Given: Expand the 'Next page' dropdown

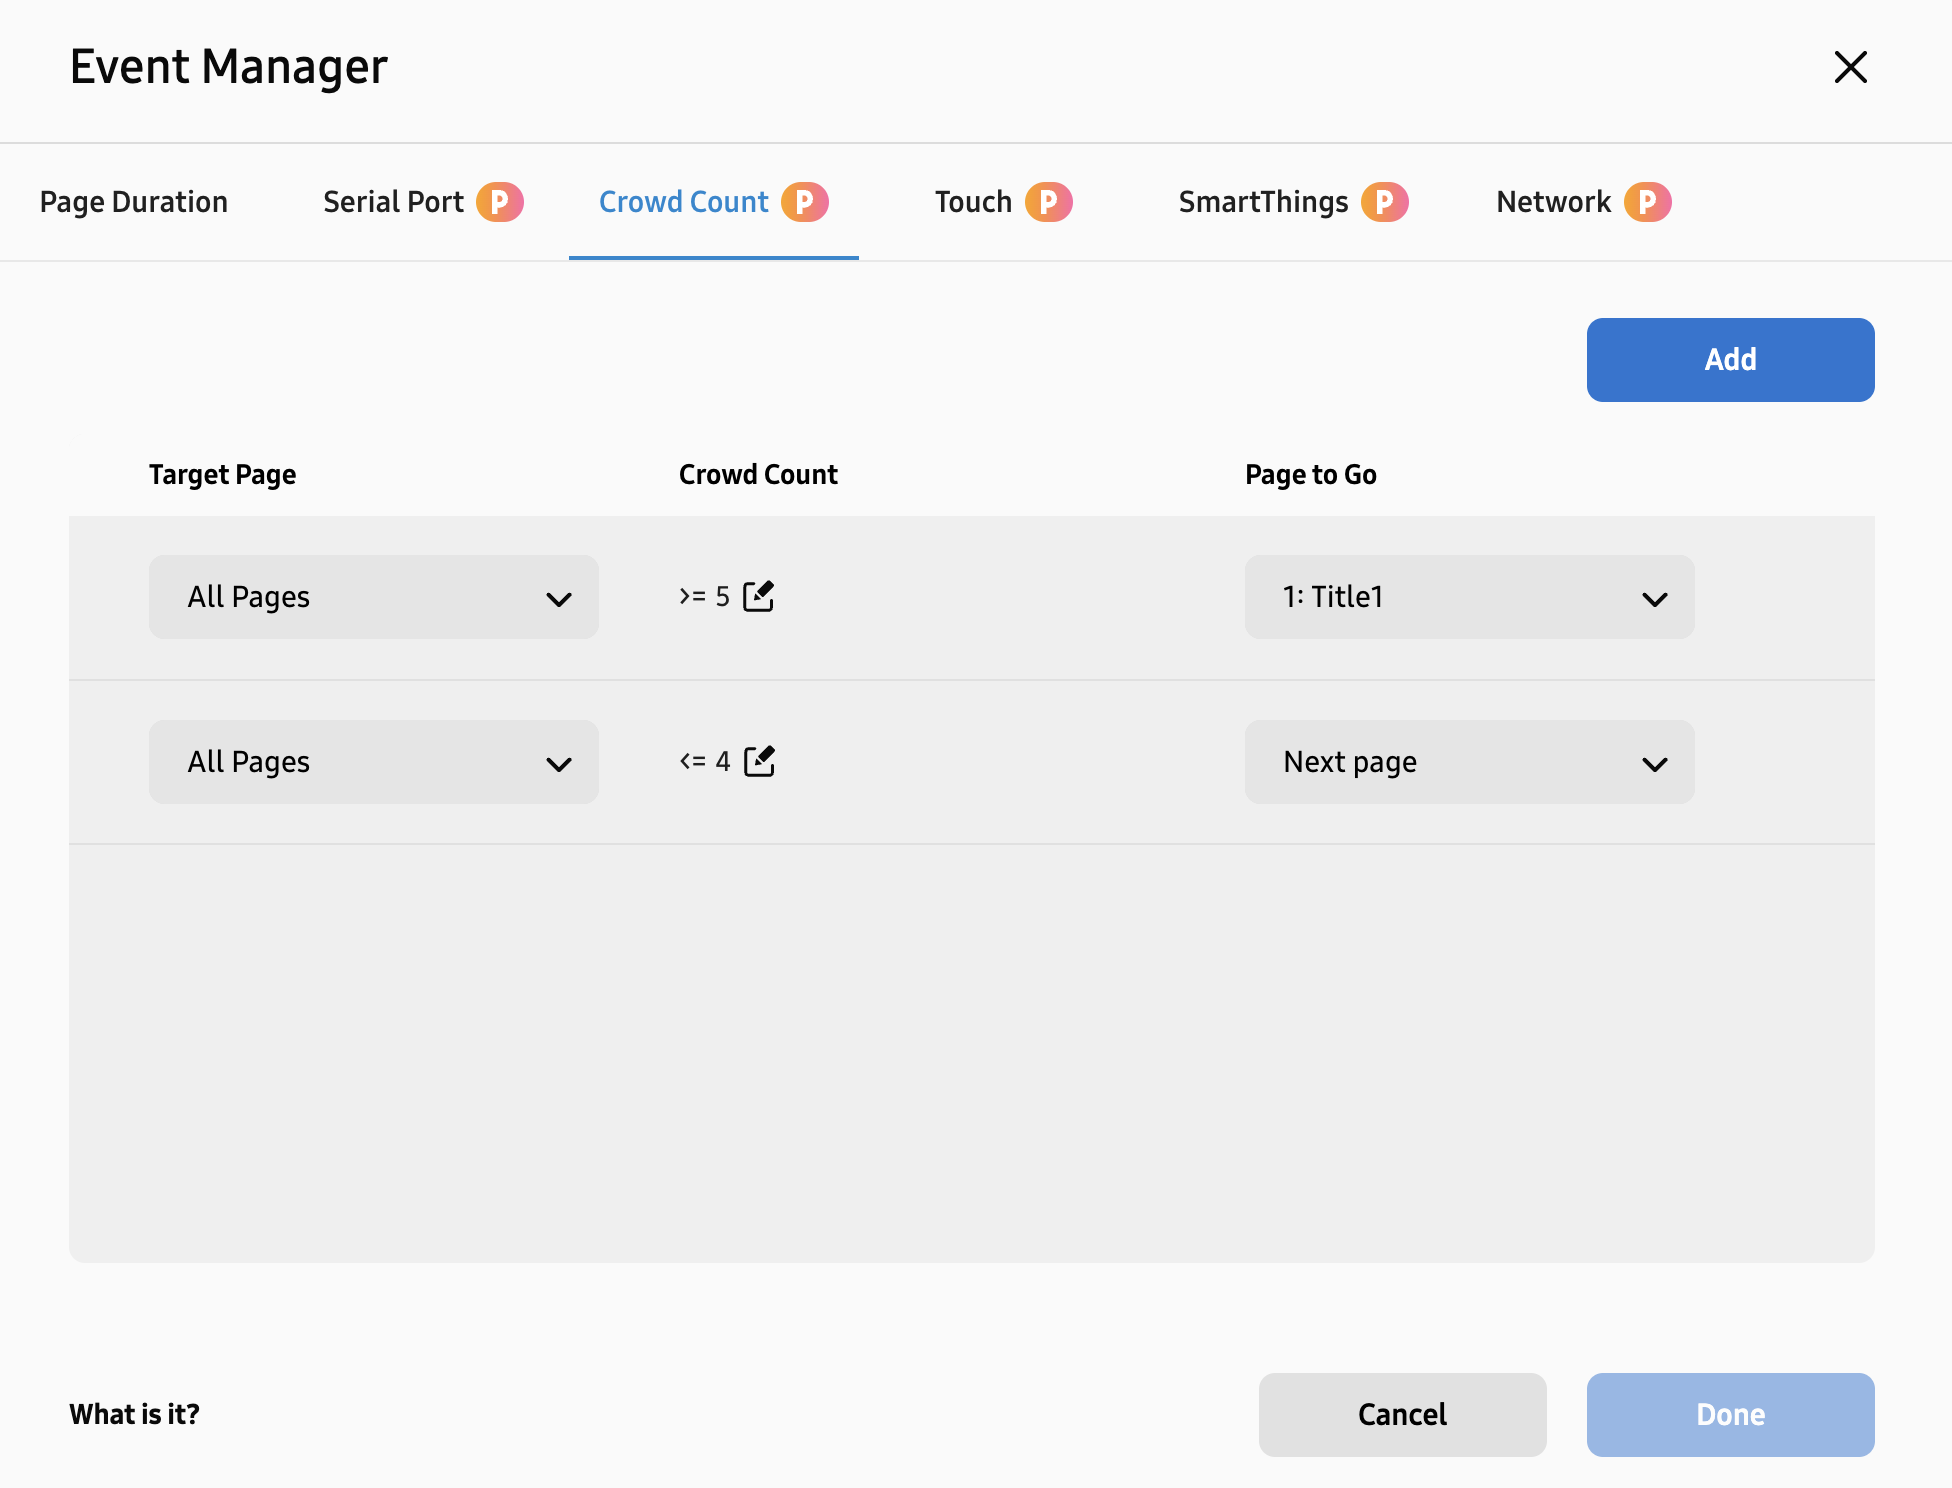Looking at the screenshot, I should [x=1468, y=762].
